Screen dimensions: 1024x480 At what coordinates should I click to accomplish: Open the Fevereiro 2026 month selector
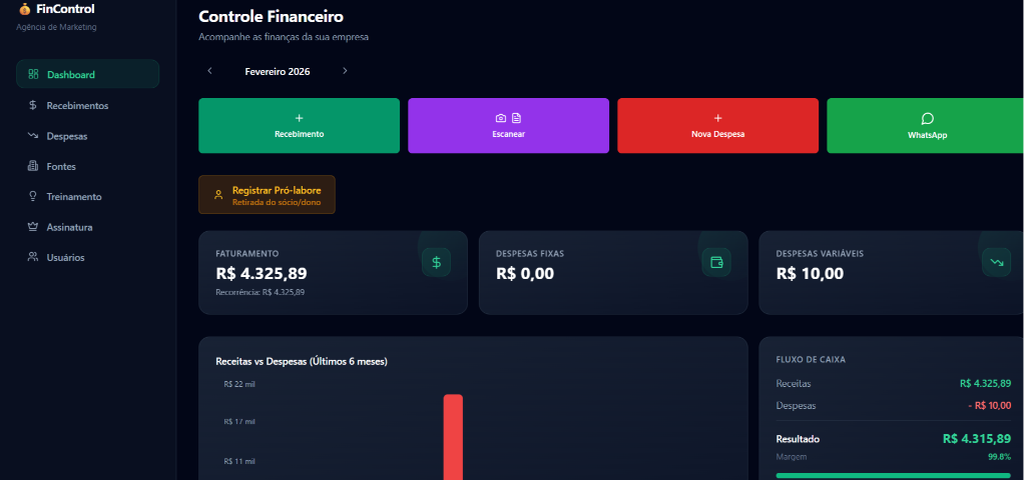(277, 72)
